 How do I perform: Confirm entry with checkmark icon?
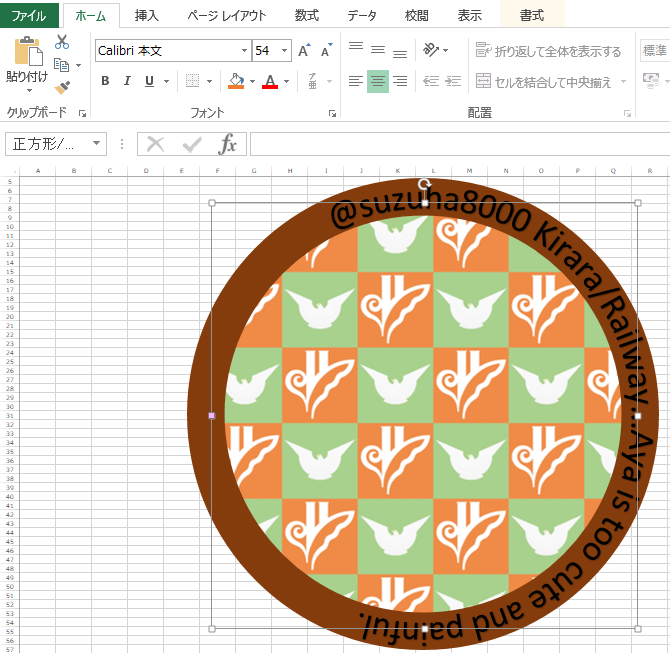192,144
